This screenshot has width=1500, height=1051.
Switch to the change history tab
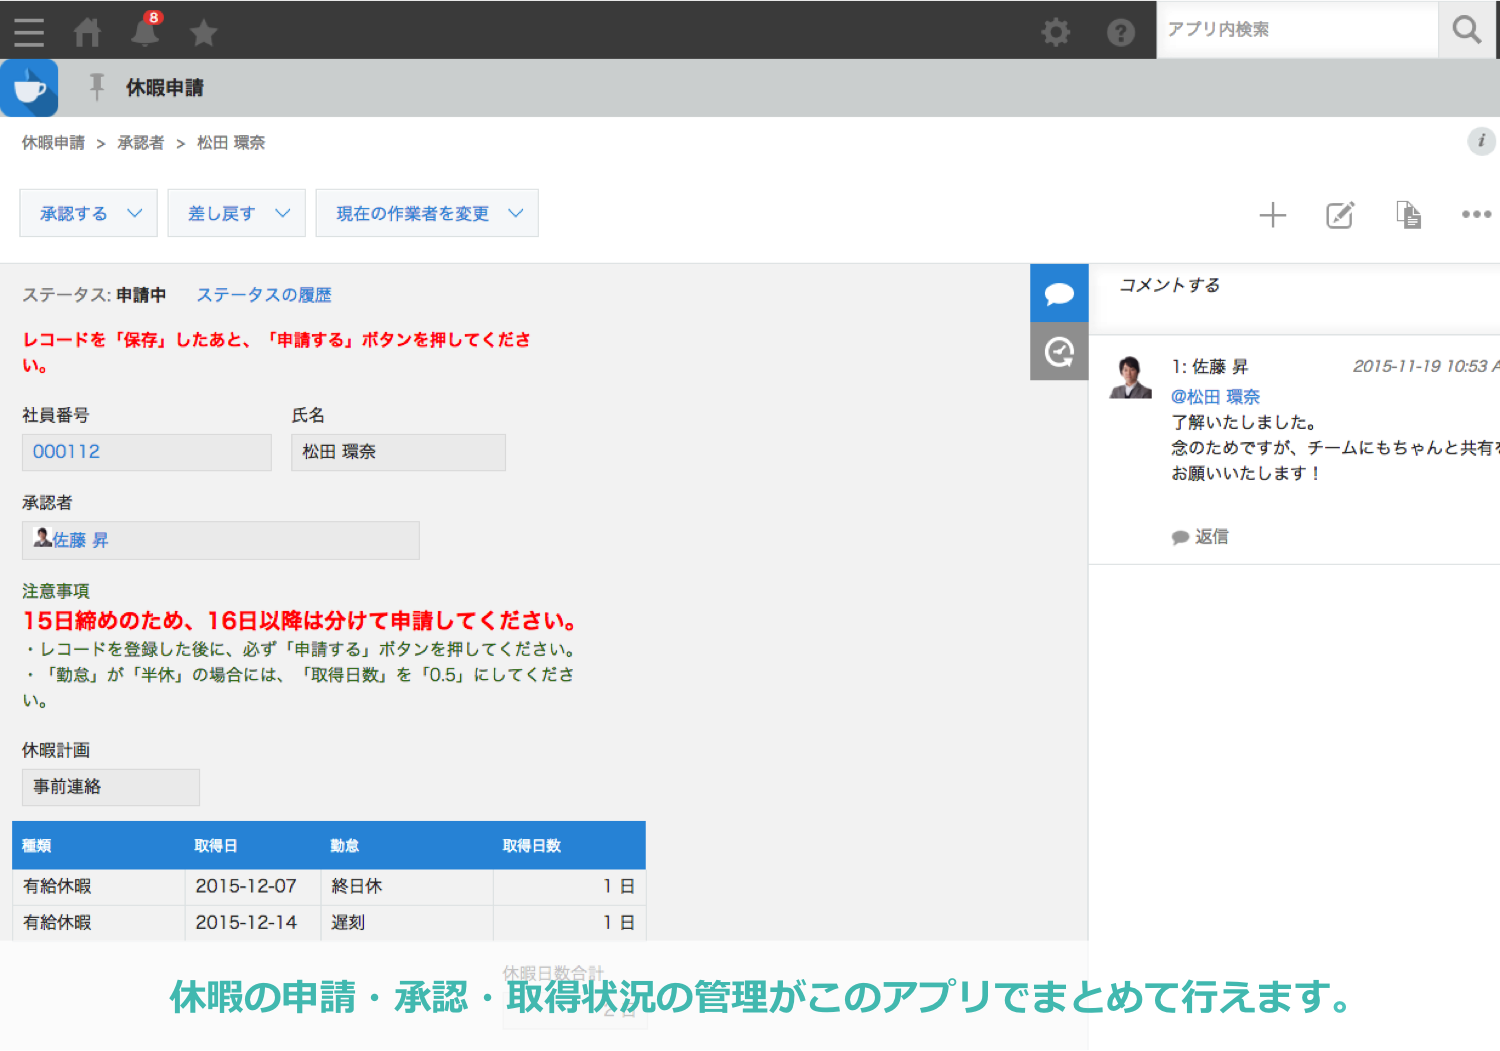point(1059,352)
